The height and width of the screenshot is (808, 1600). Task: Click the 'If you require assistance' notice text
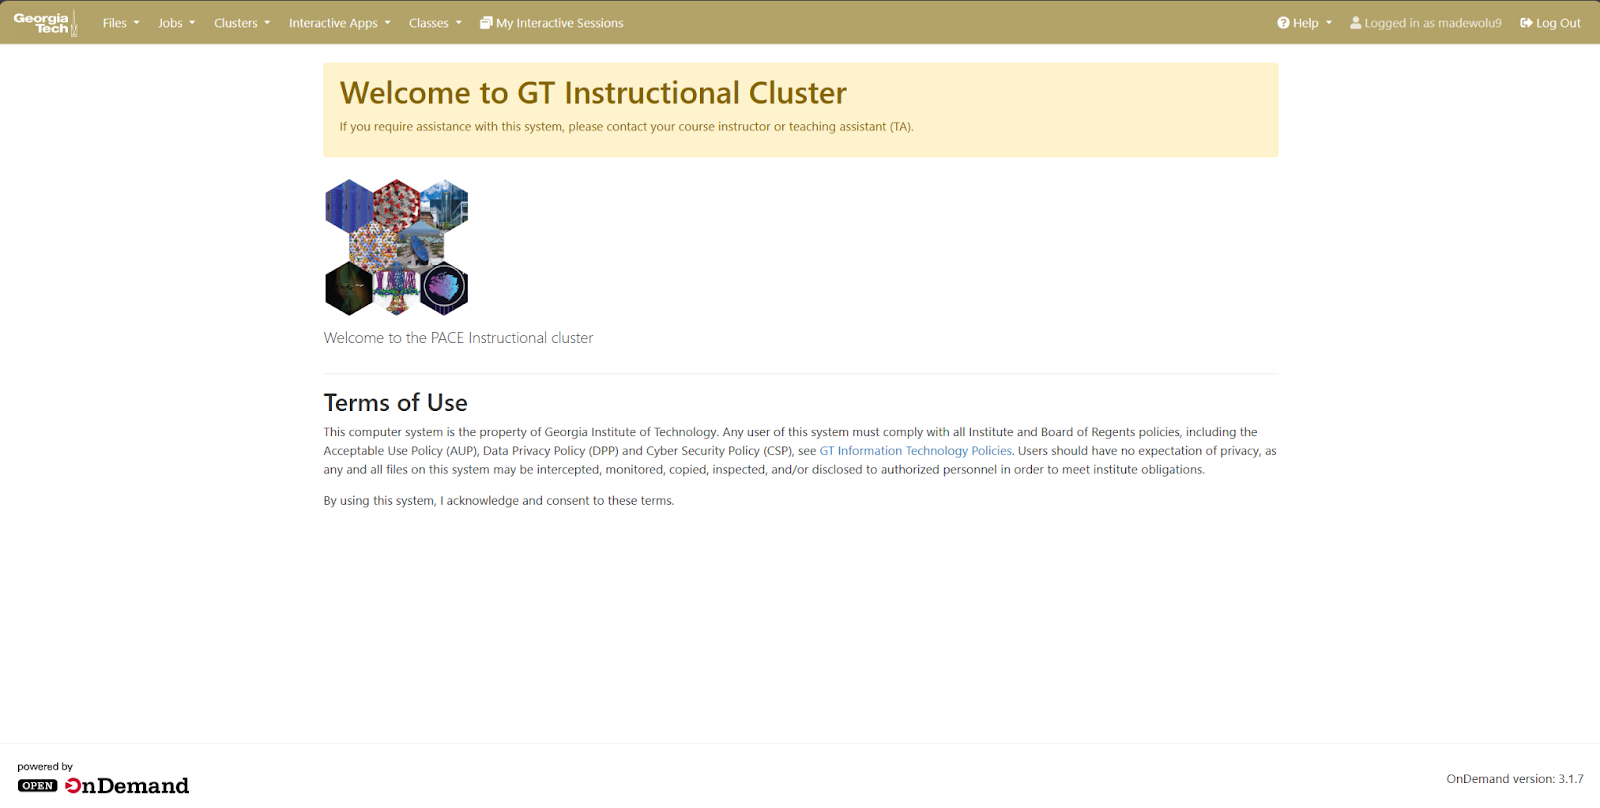[x=626, y=127]
